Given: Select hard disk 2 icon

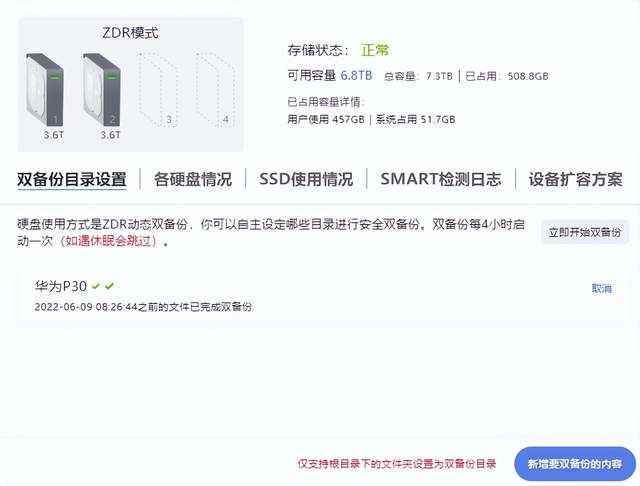Looking at the screenshot, I should [x=102, y=90].
